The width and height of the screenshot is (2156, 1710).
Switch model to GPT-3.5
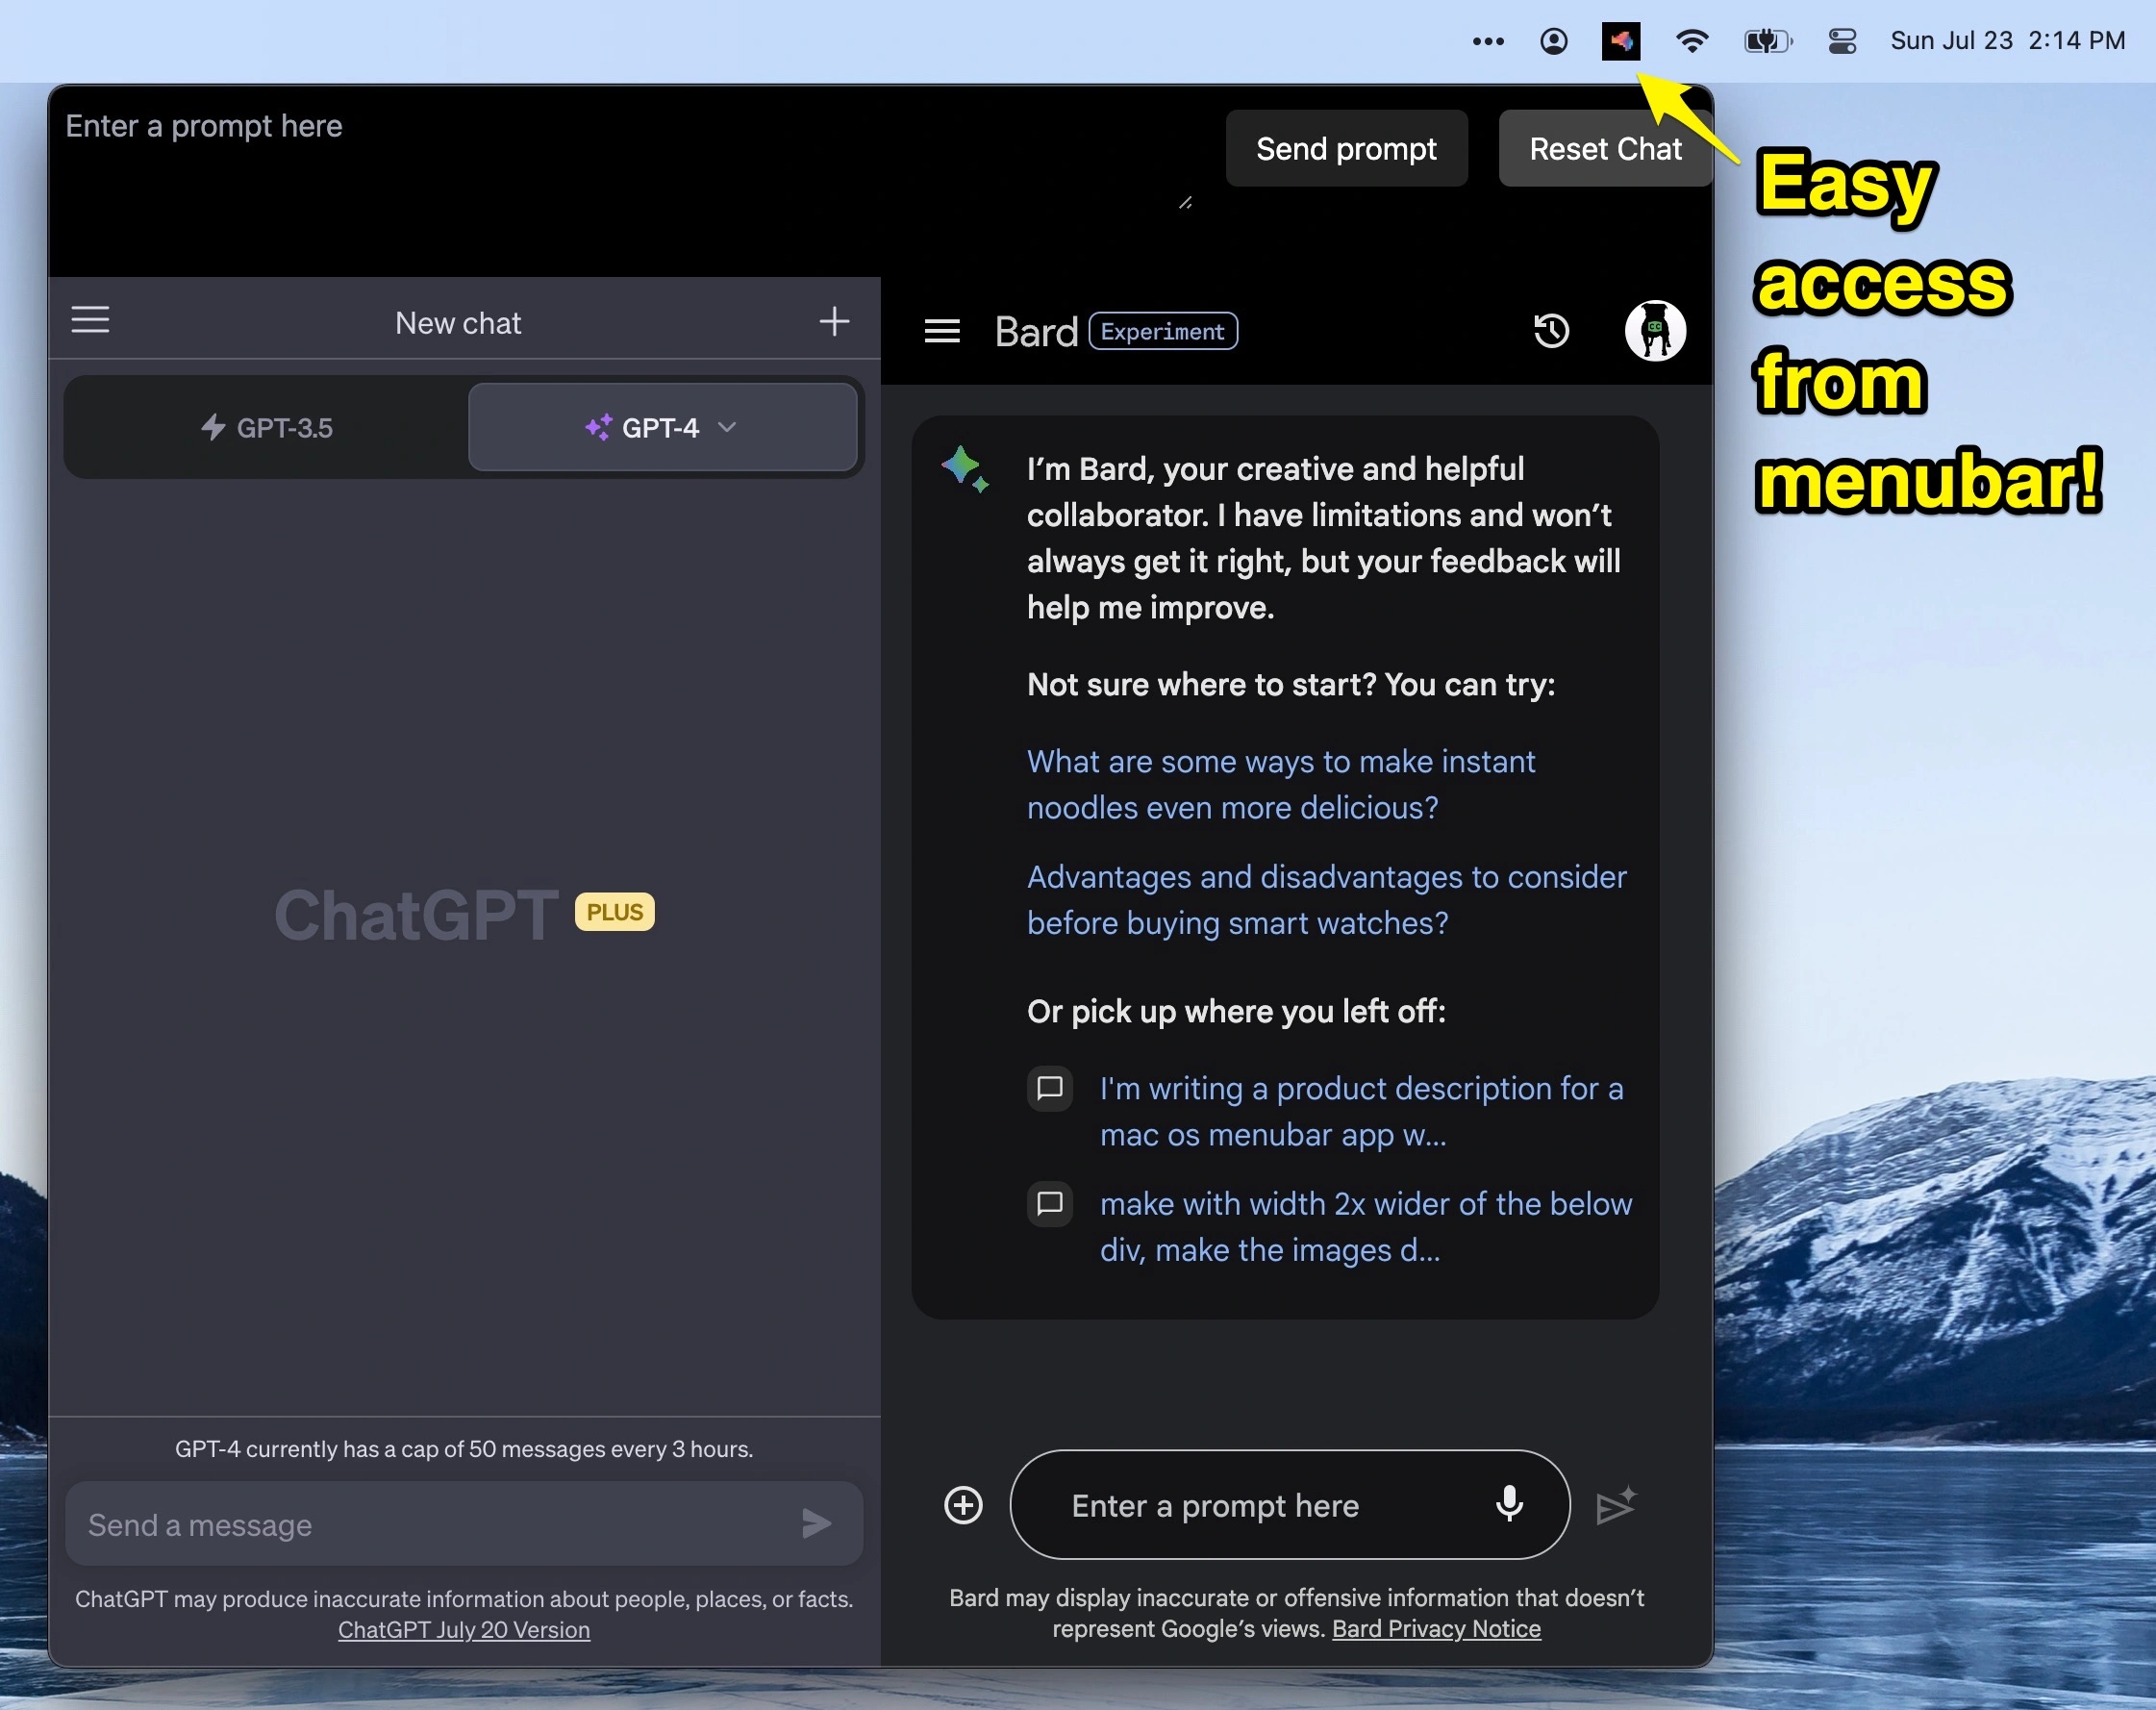[x=267, y=428]
